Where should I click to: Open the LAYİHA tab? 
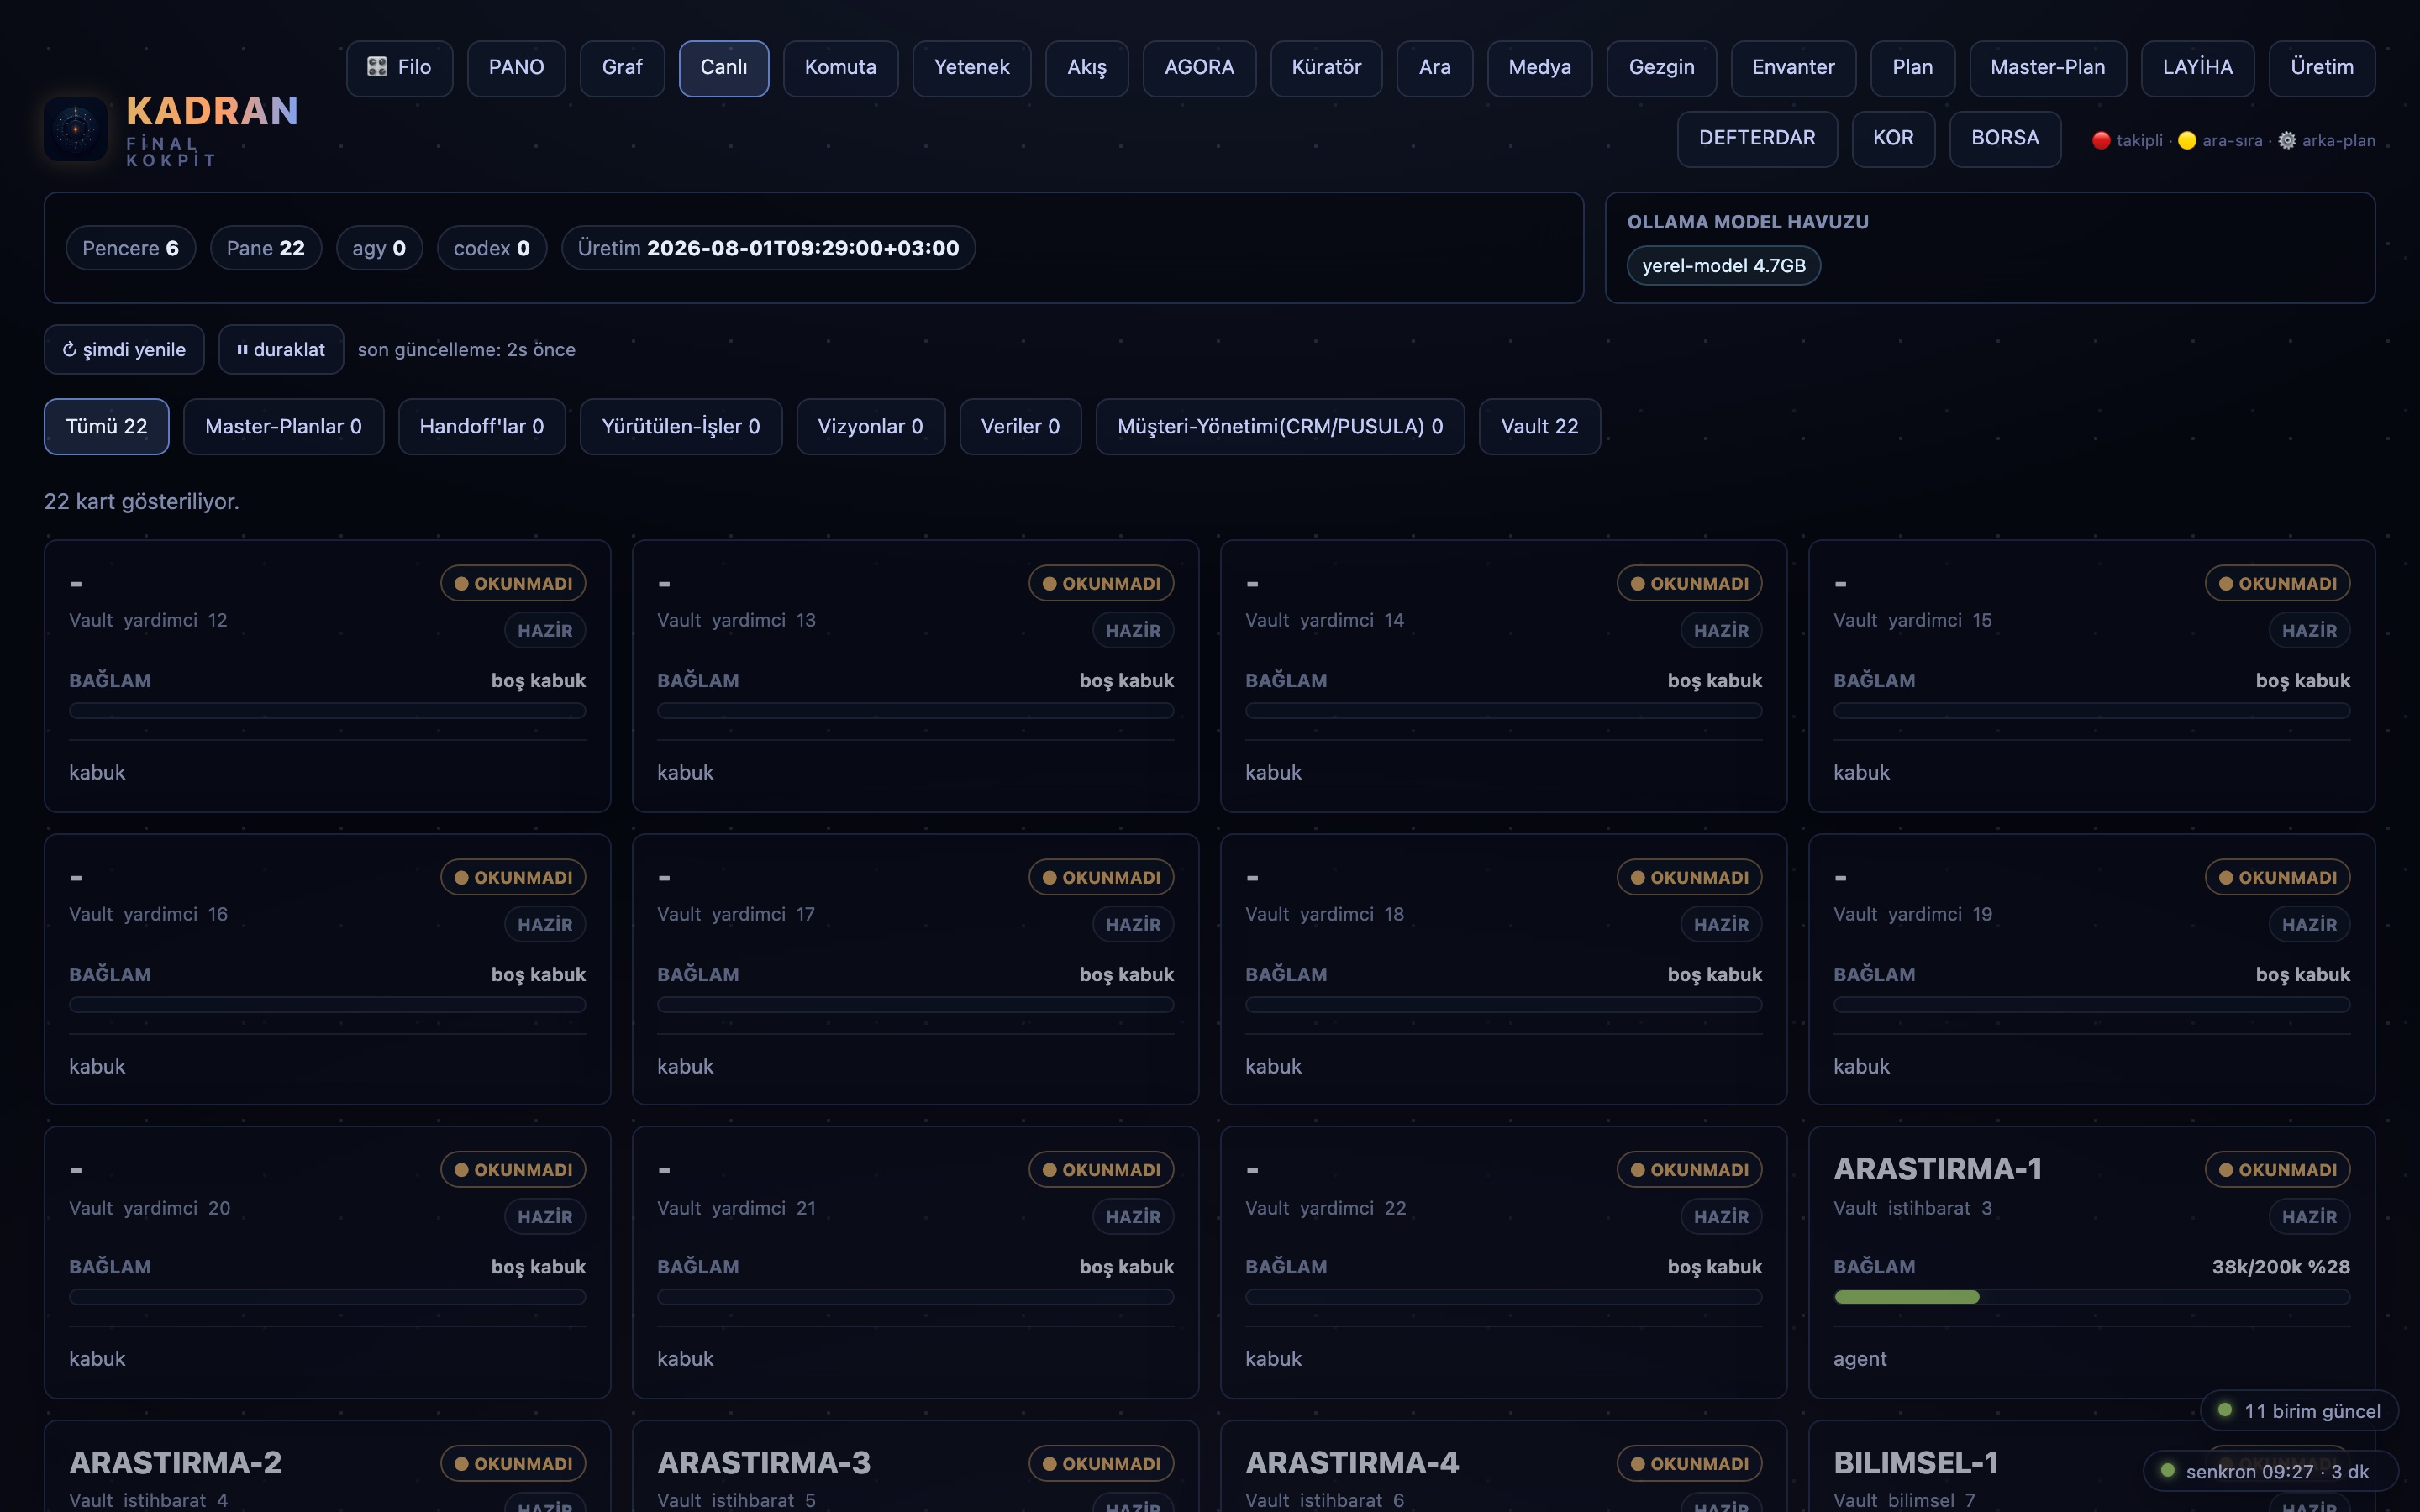click(x=2197, y=68)
